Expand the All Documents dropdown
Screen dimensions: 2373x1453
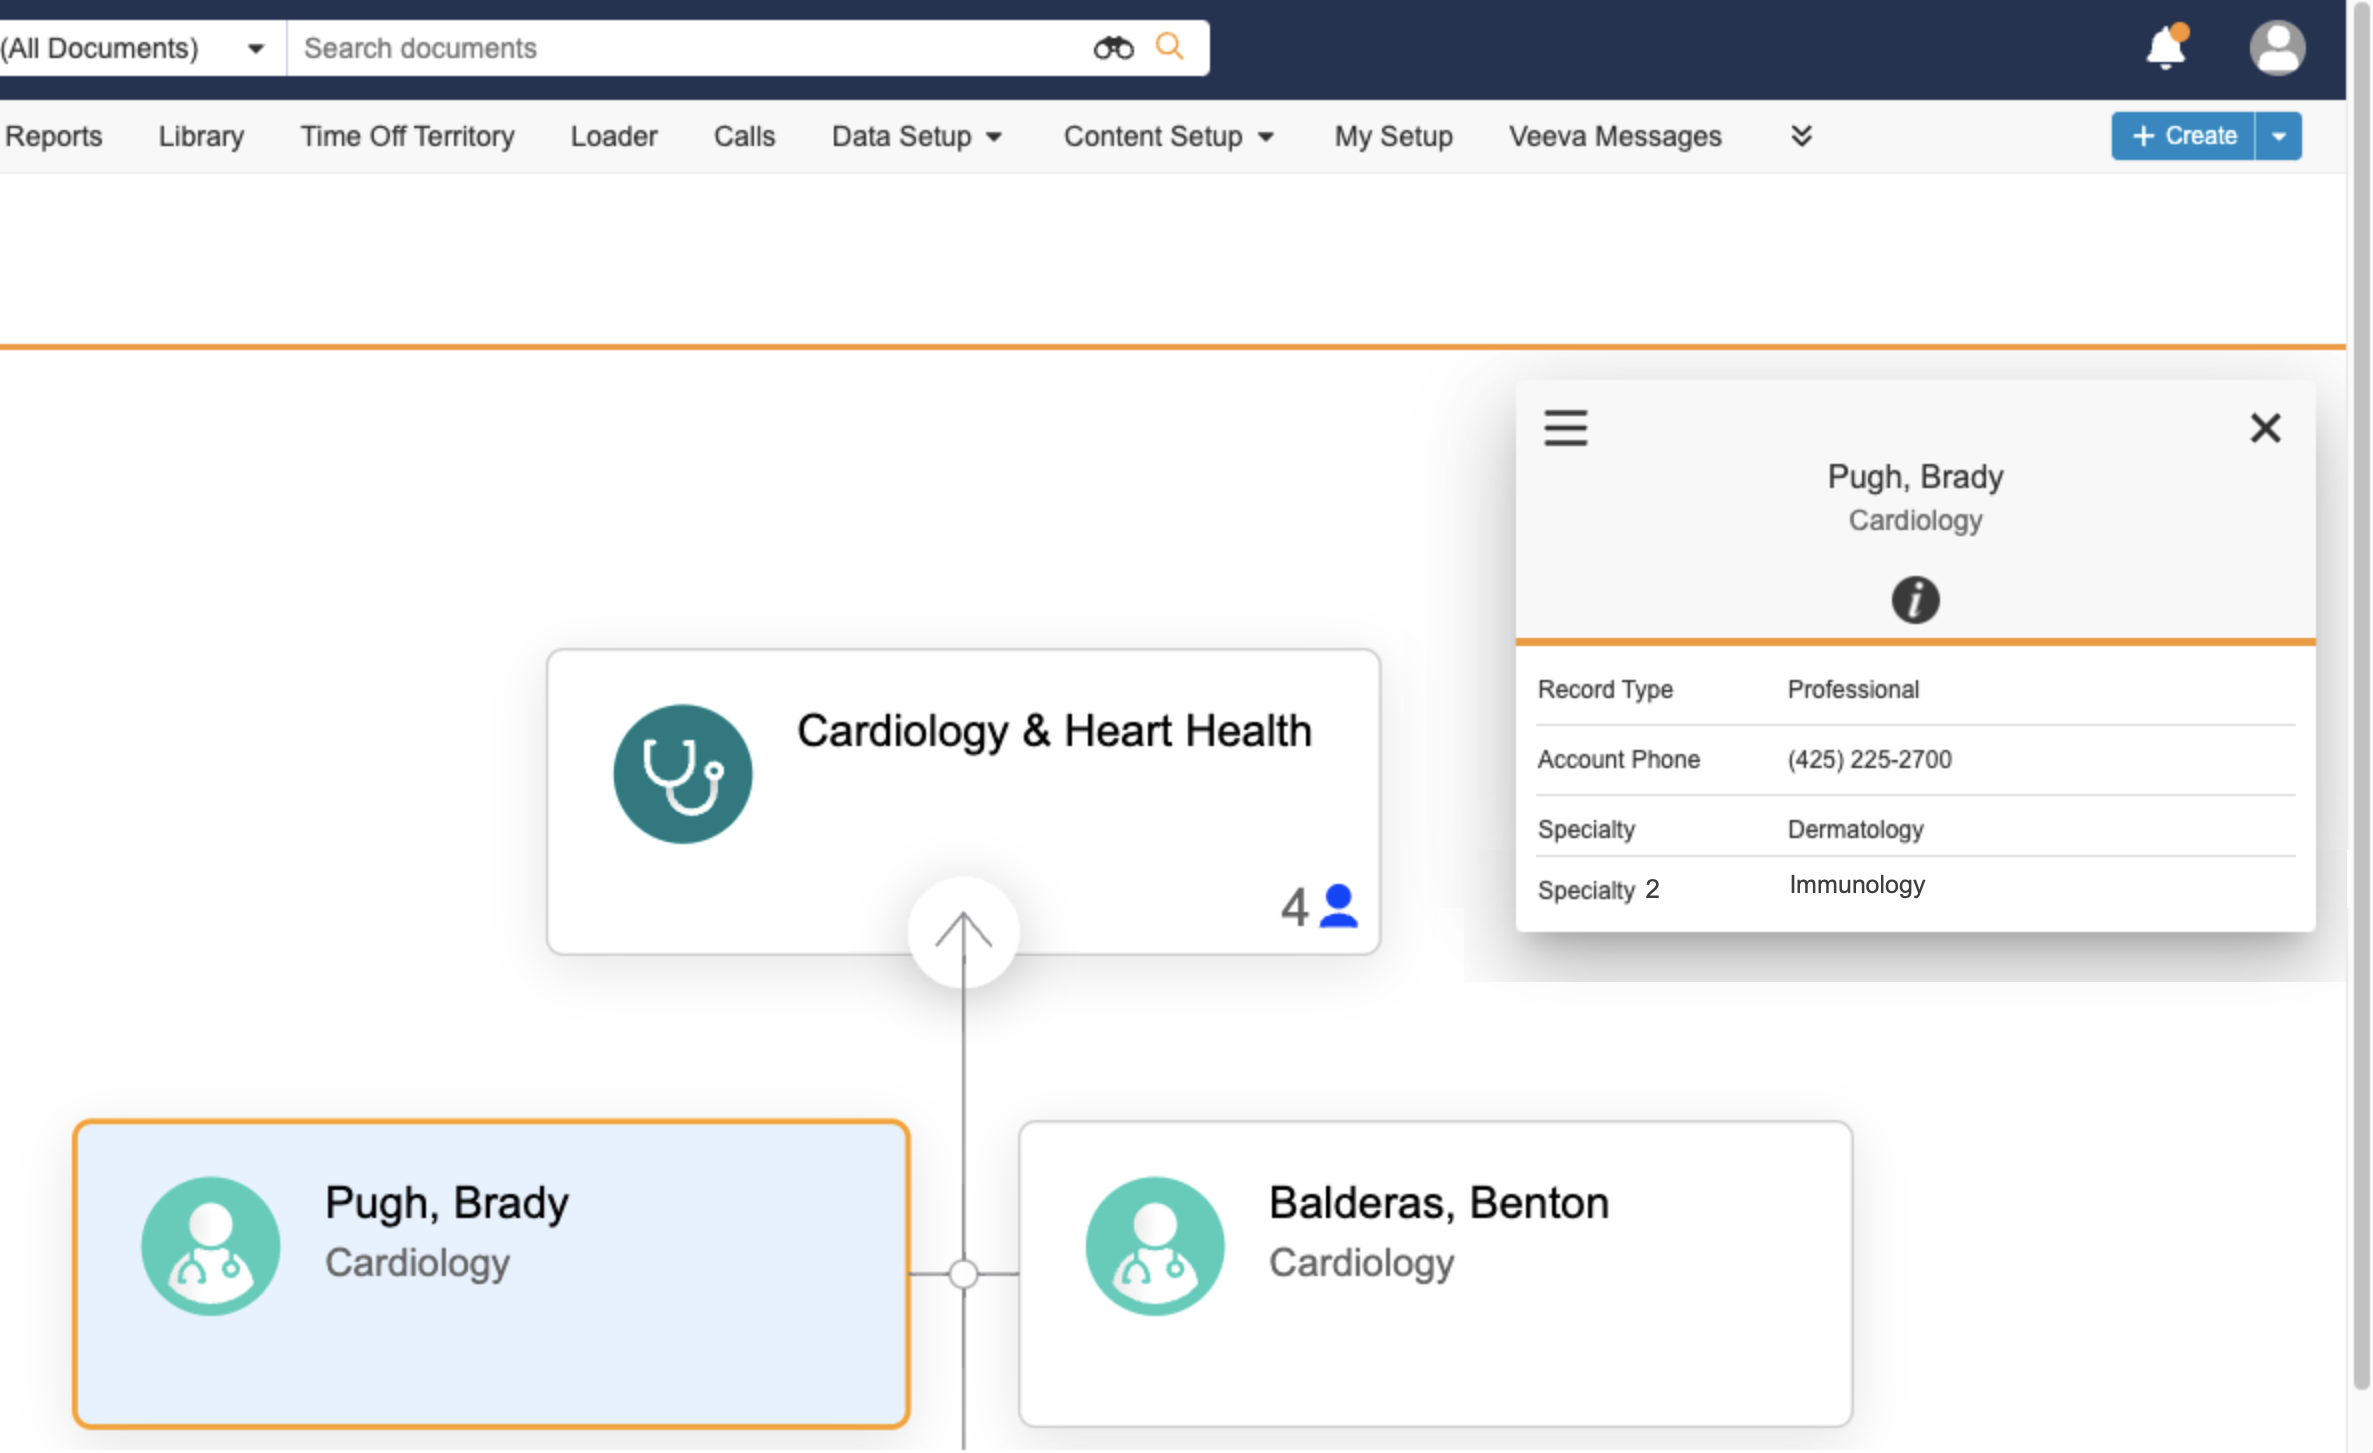pos(255,48)
